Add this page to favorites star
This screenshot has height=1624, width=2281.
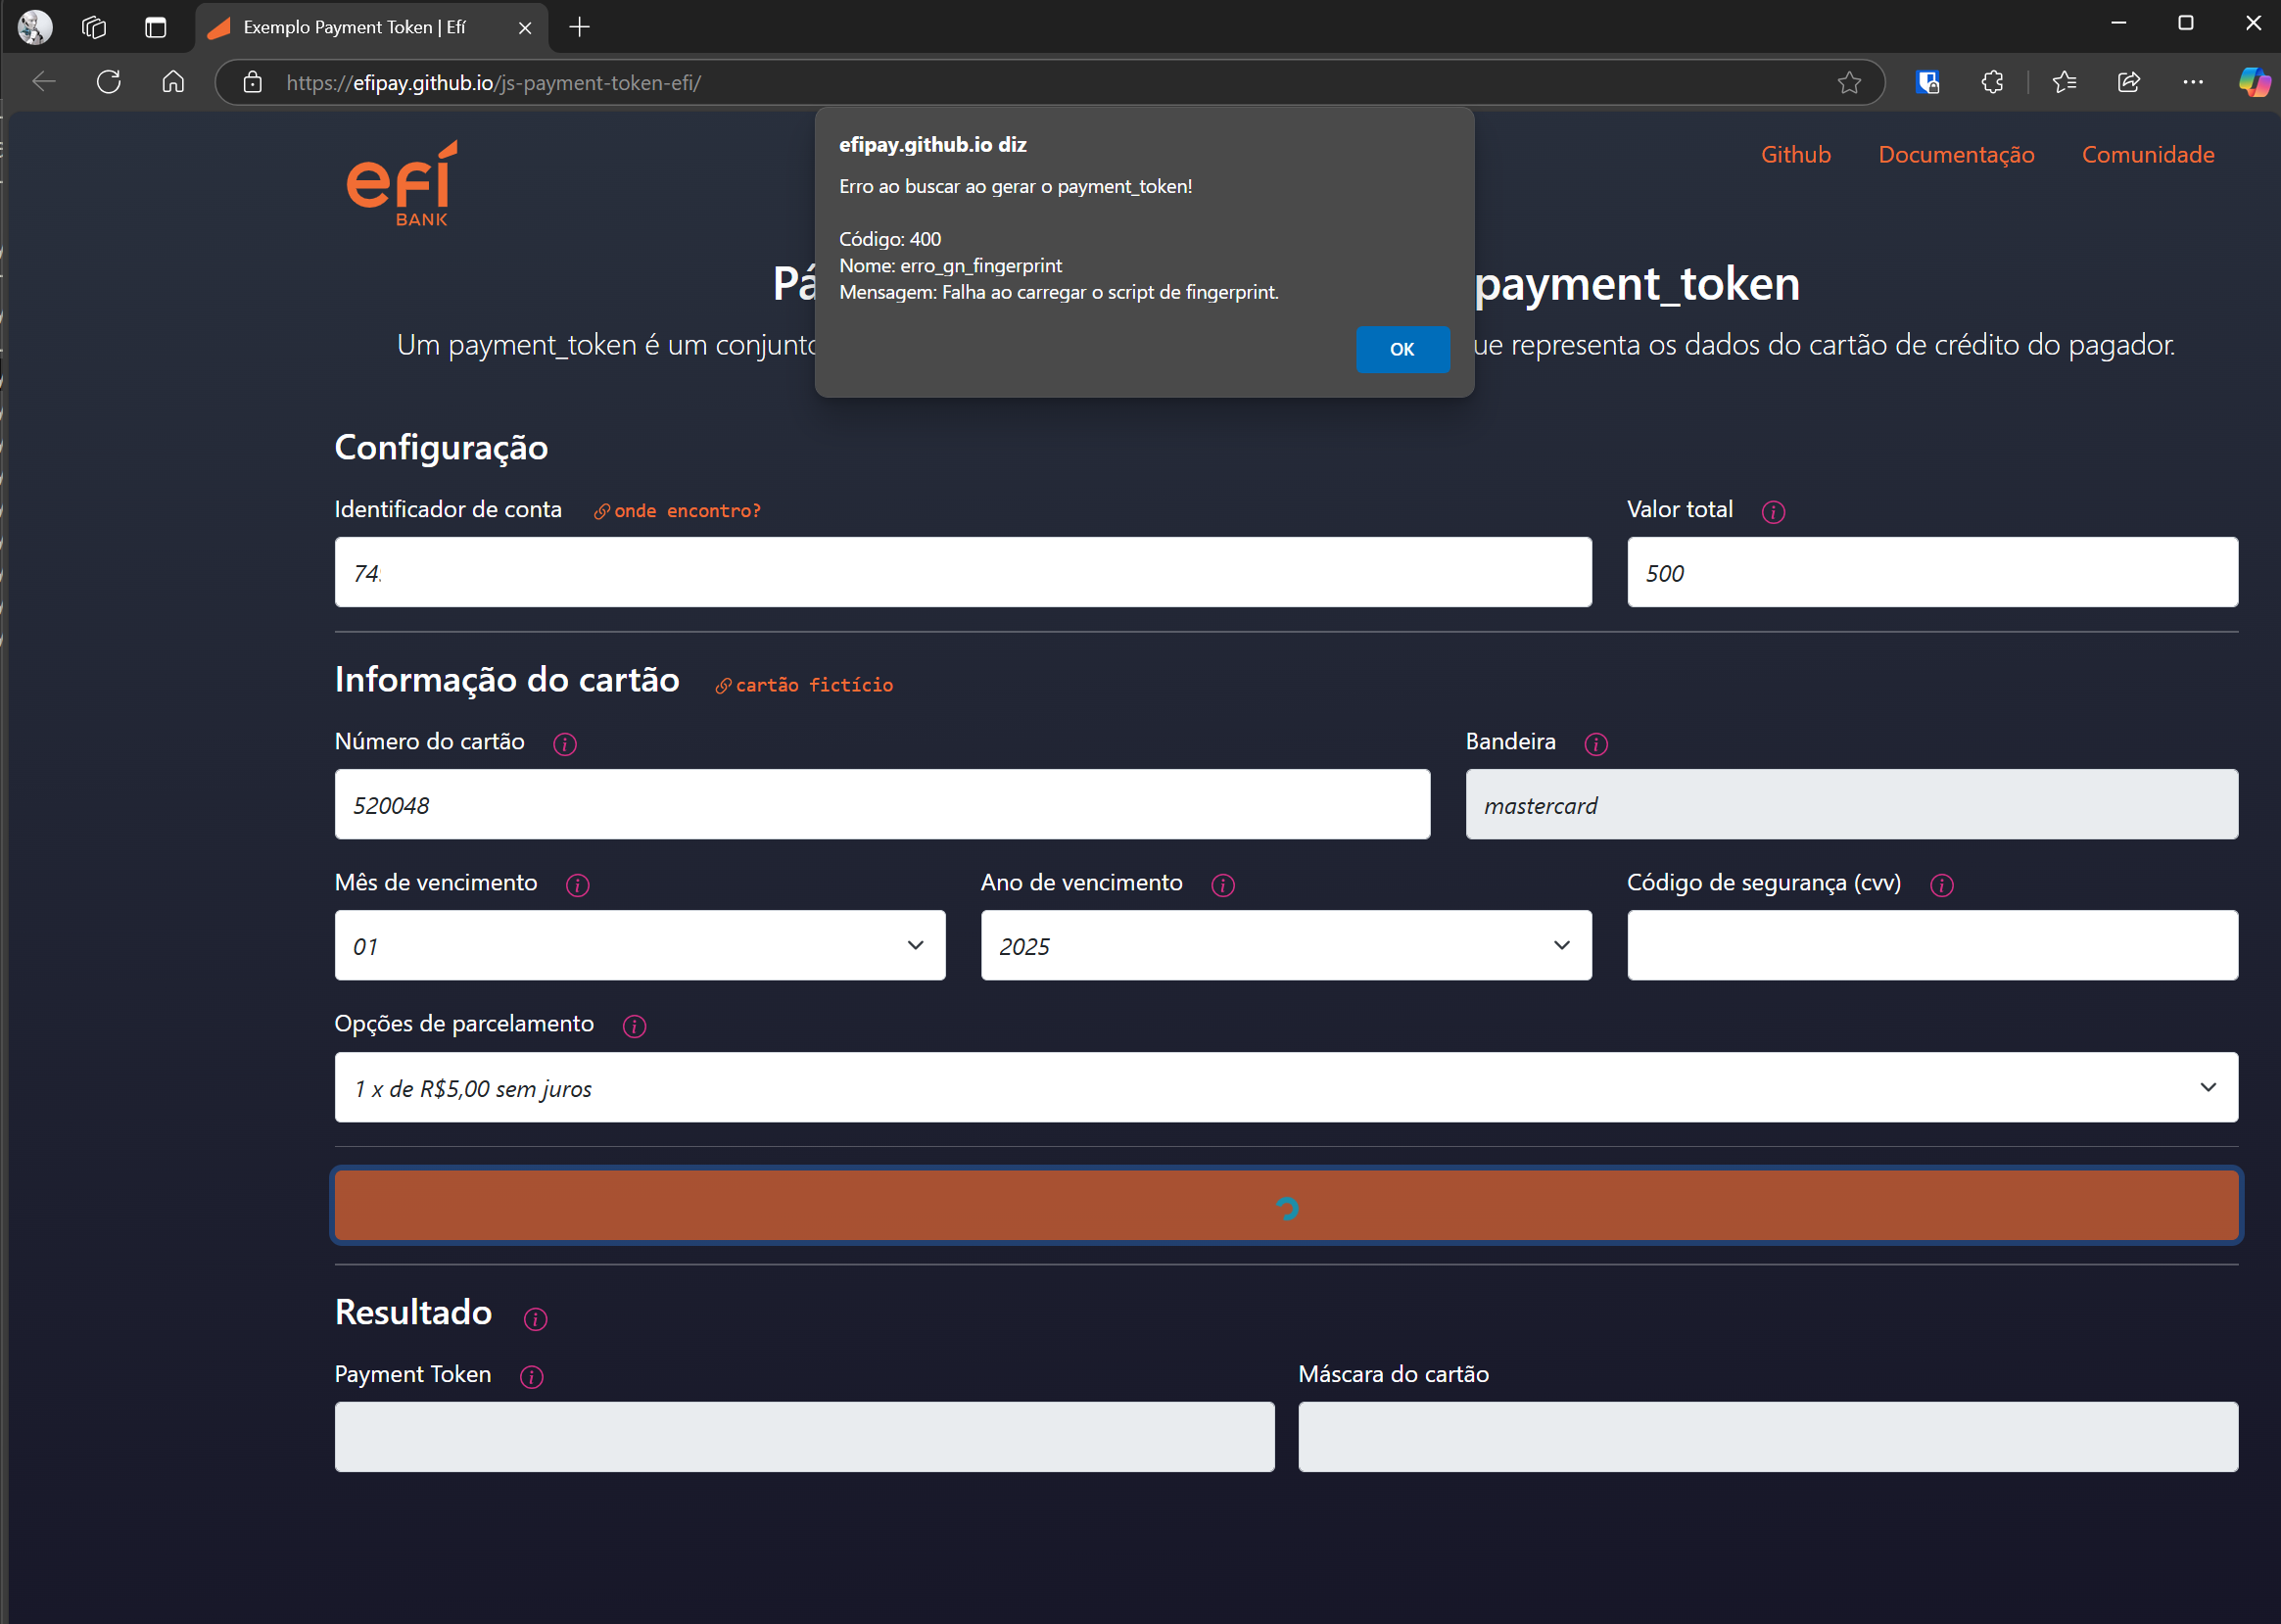1849,82
